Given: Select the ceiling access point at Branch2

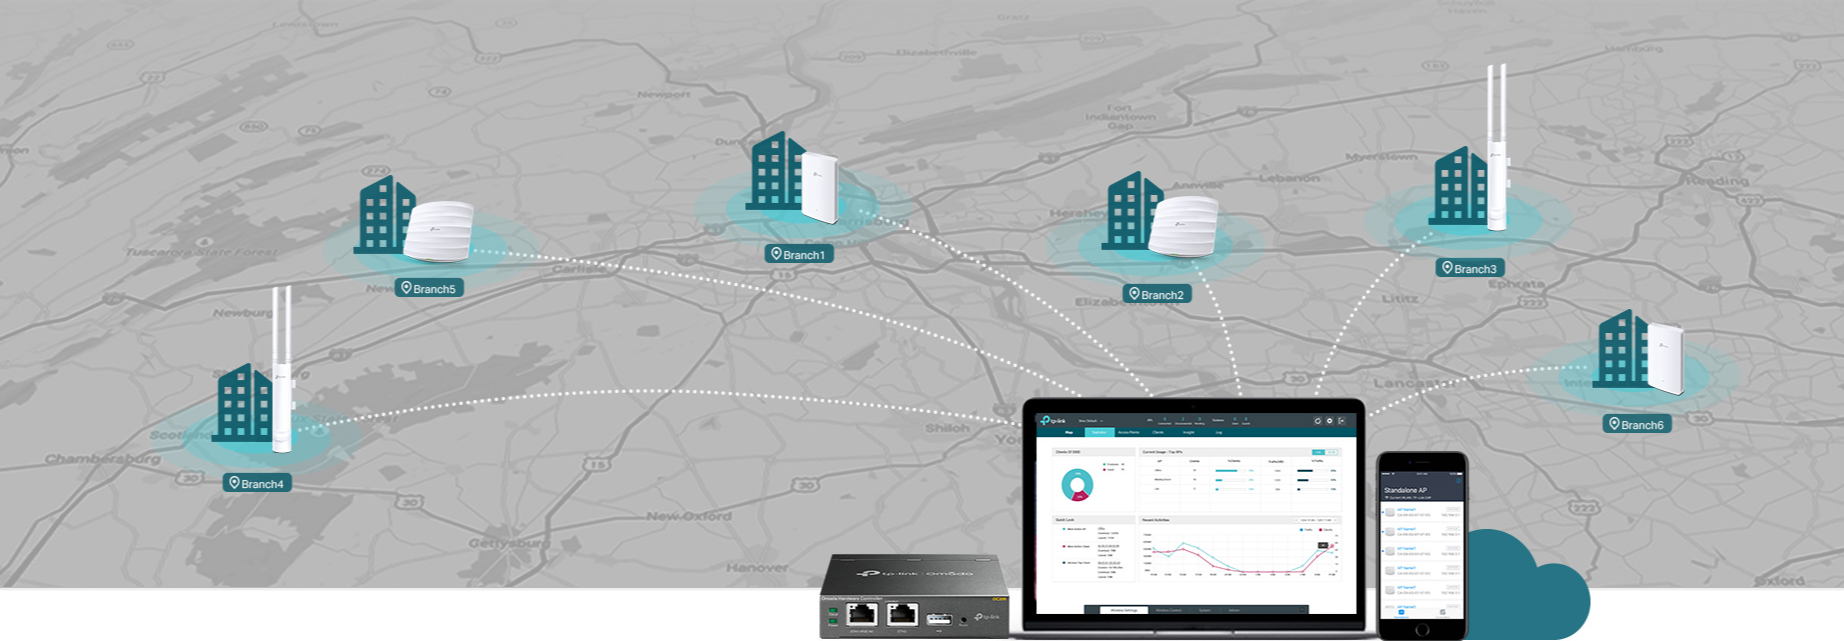Looking at the screenshot, I should coord(1183,226).
